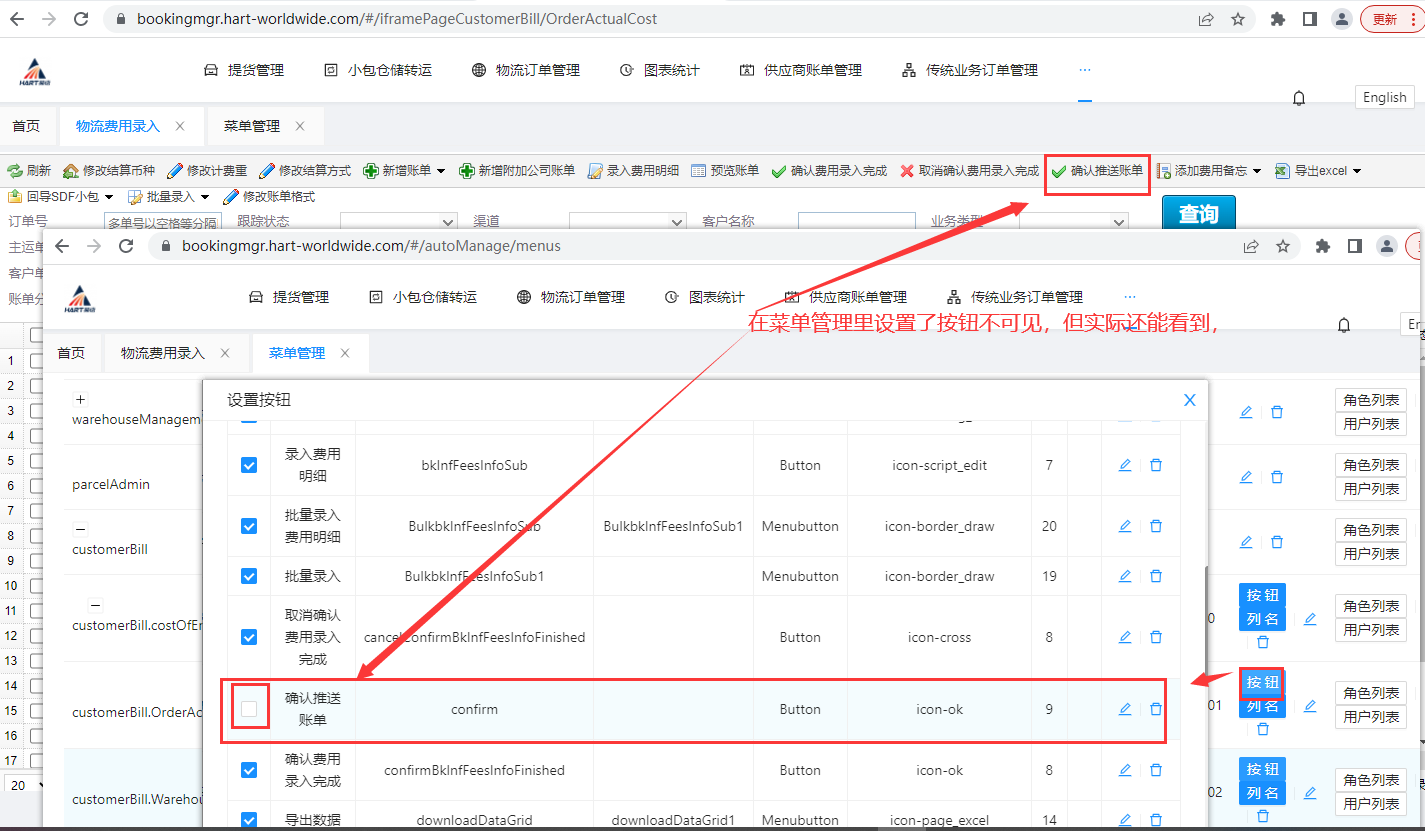This screenshot has height=831, width=1425.
Task: Click the edit pencil icon in the confirm row
Action: pos(1125,709)
